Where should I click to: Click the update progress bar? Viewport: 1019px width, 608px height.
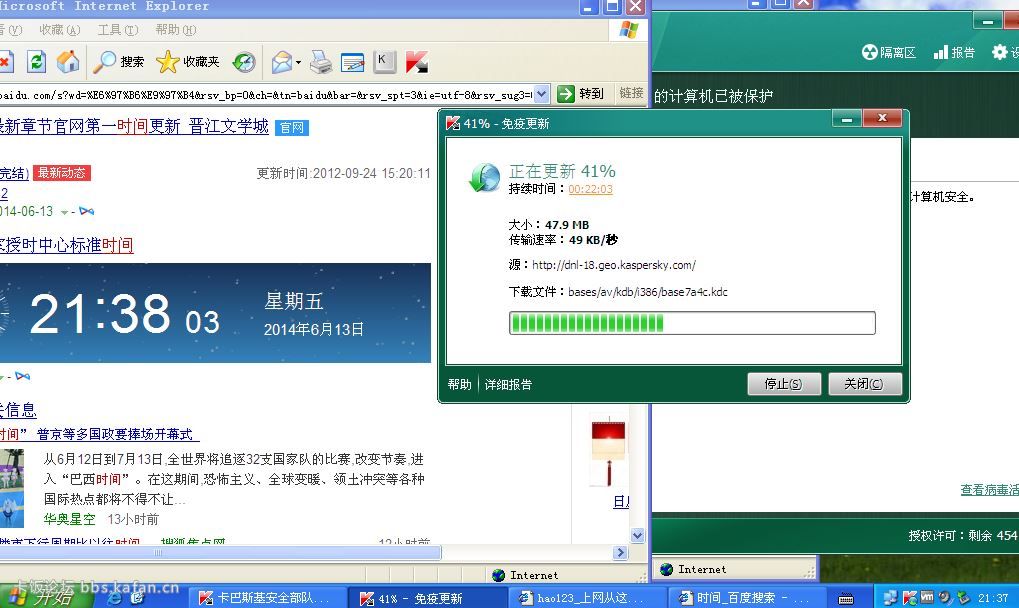point(692,323)
